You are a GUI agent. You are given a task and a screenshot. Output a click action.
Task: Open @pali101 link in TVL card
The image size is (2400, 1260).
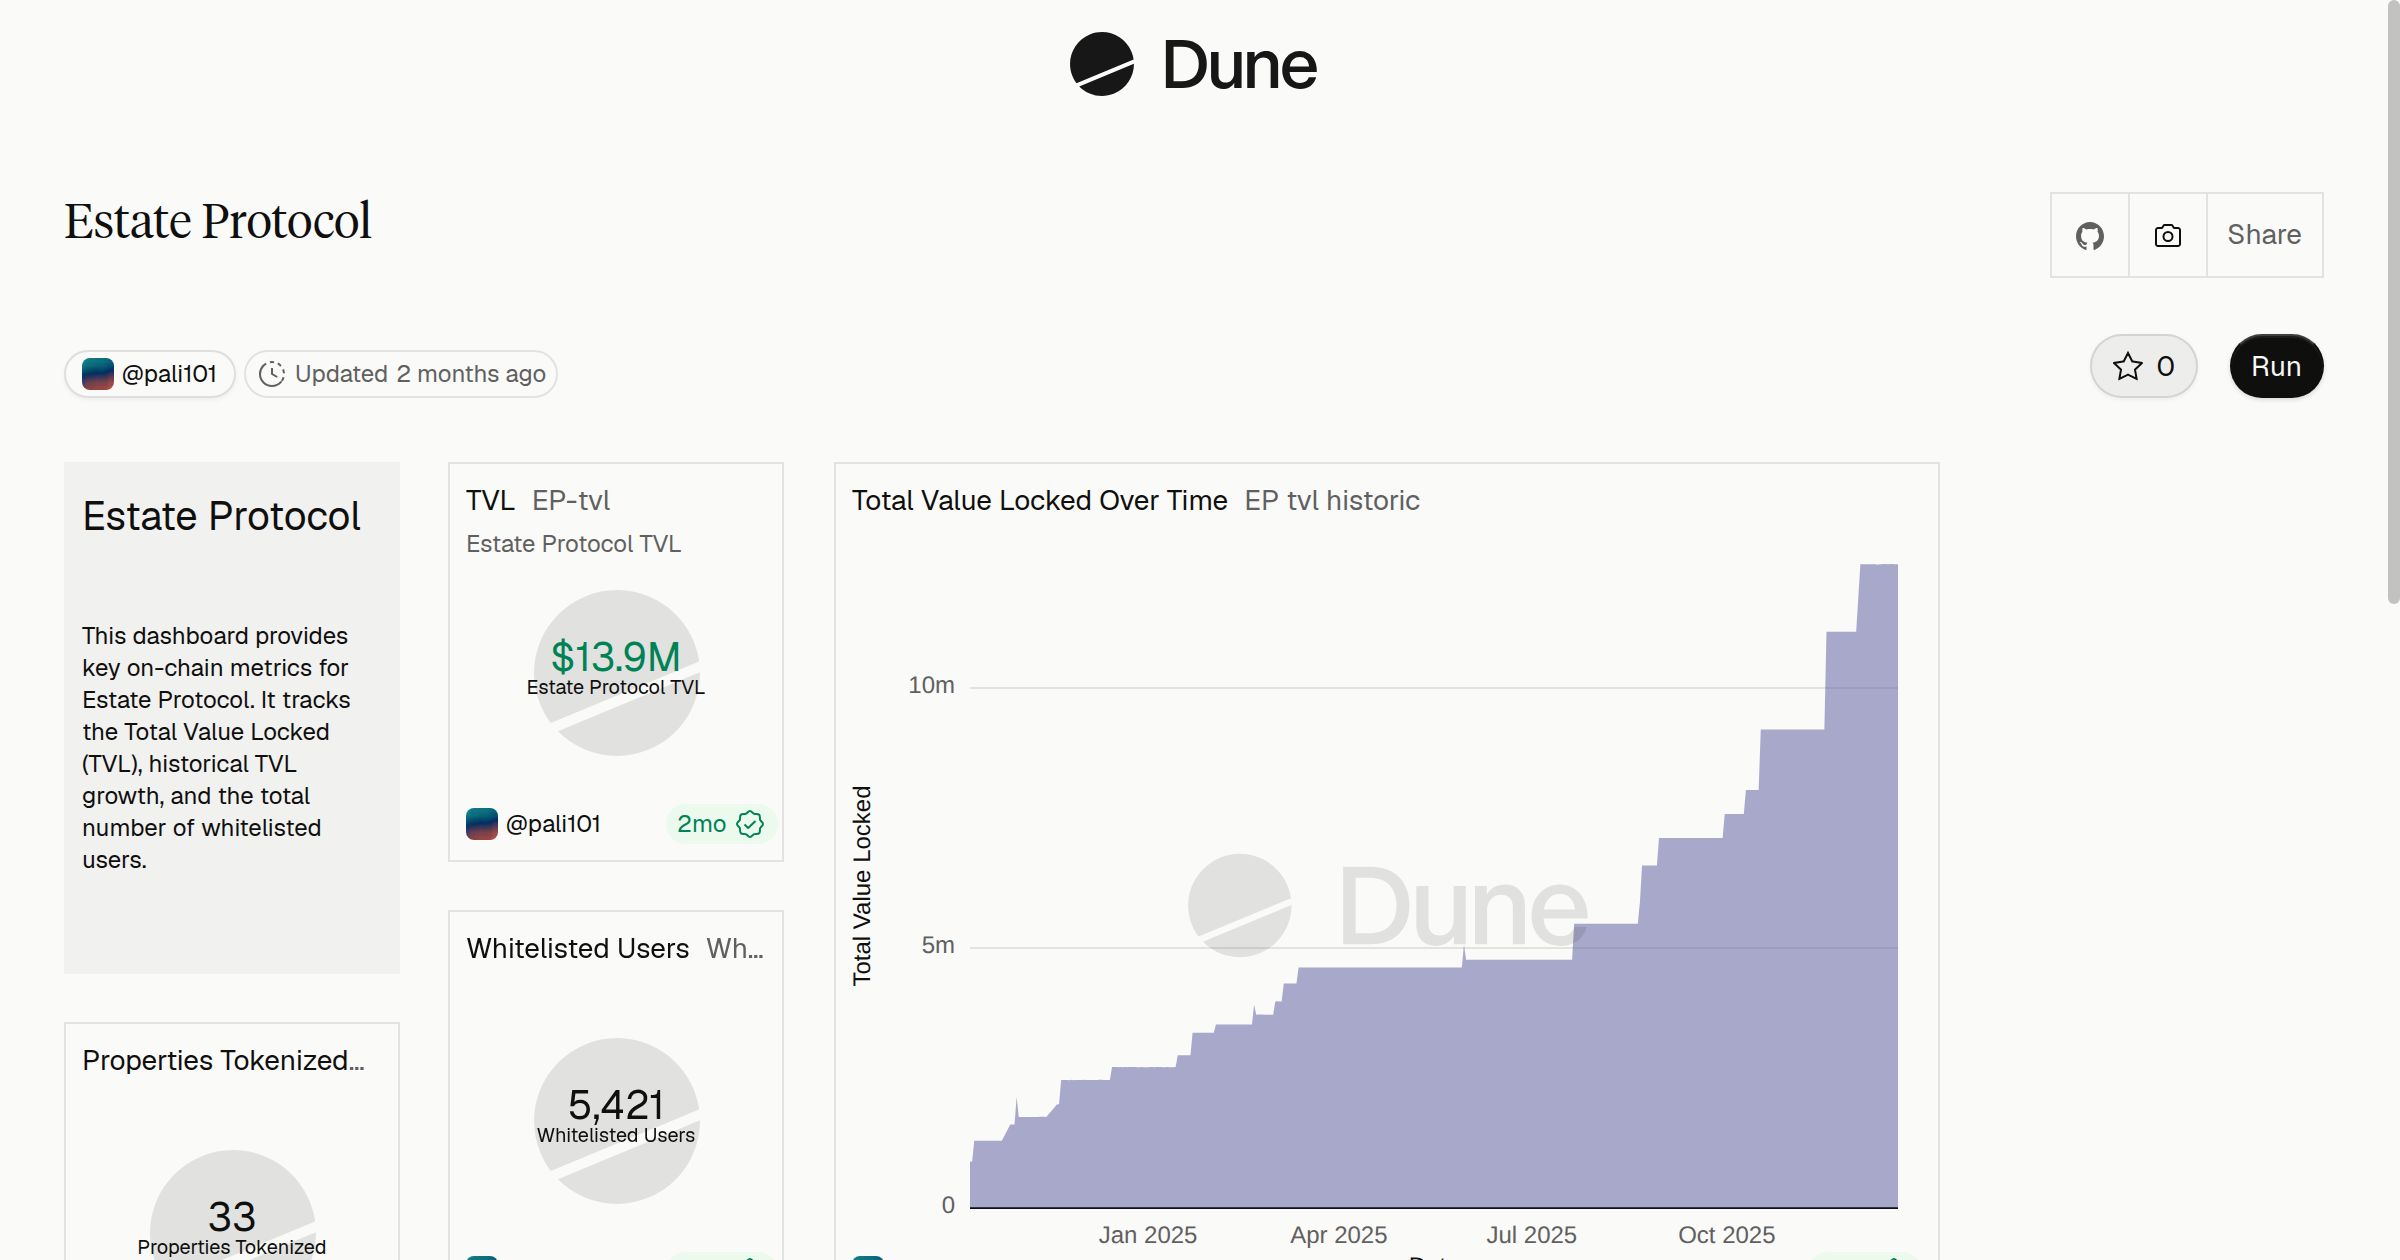click(553, 824)
